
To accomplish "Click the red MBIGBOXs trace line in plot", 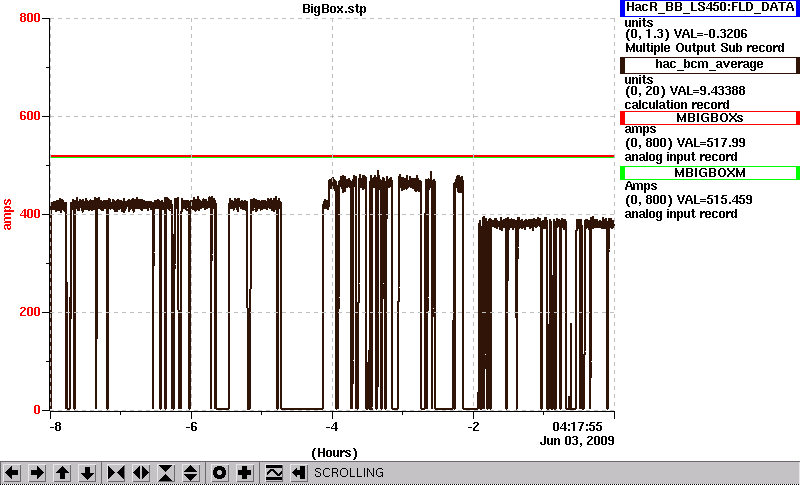I will 332,156.
